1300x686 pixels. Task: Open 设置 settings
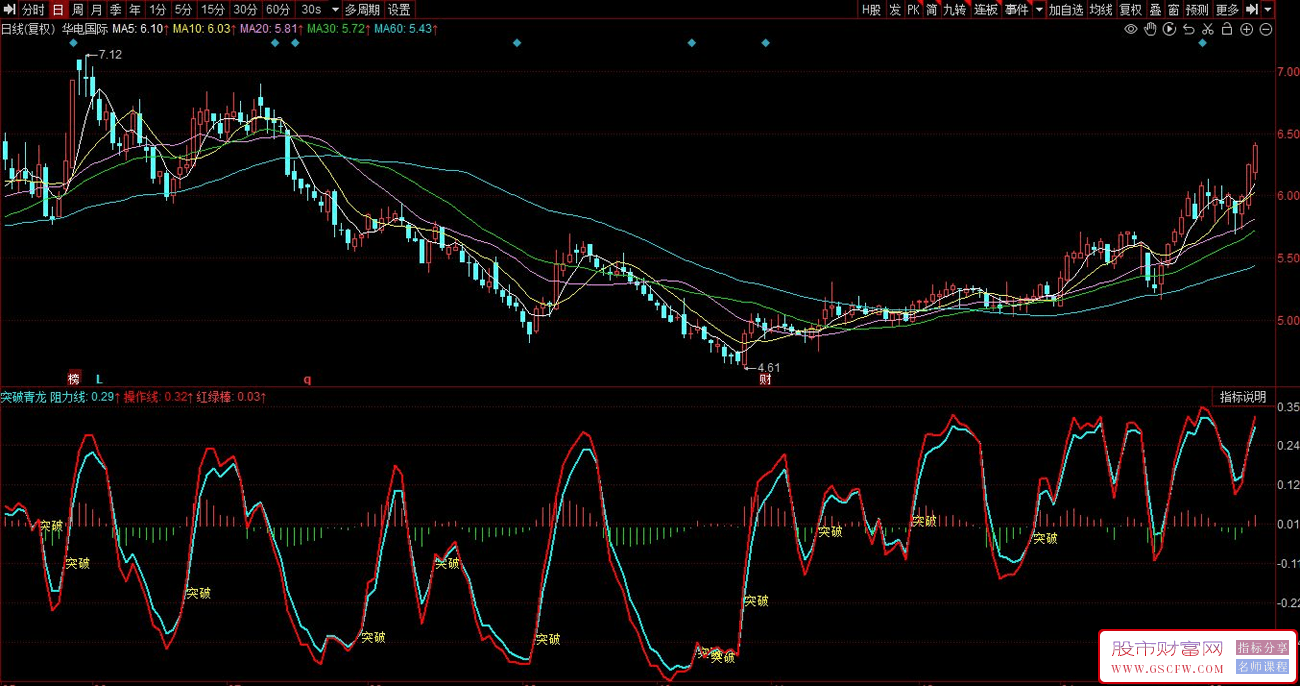pos(399,9)
